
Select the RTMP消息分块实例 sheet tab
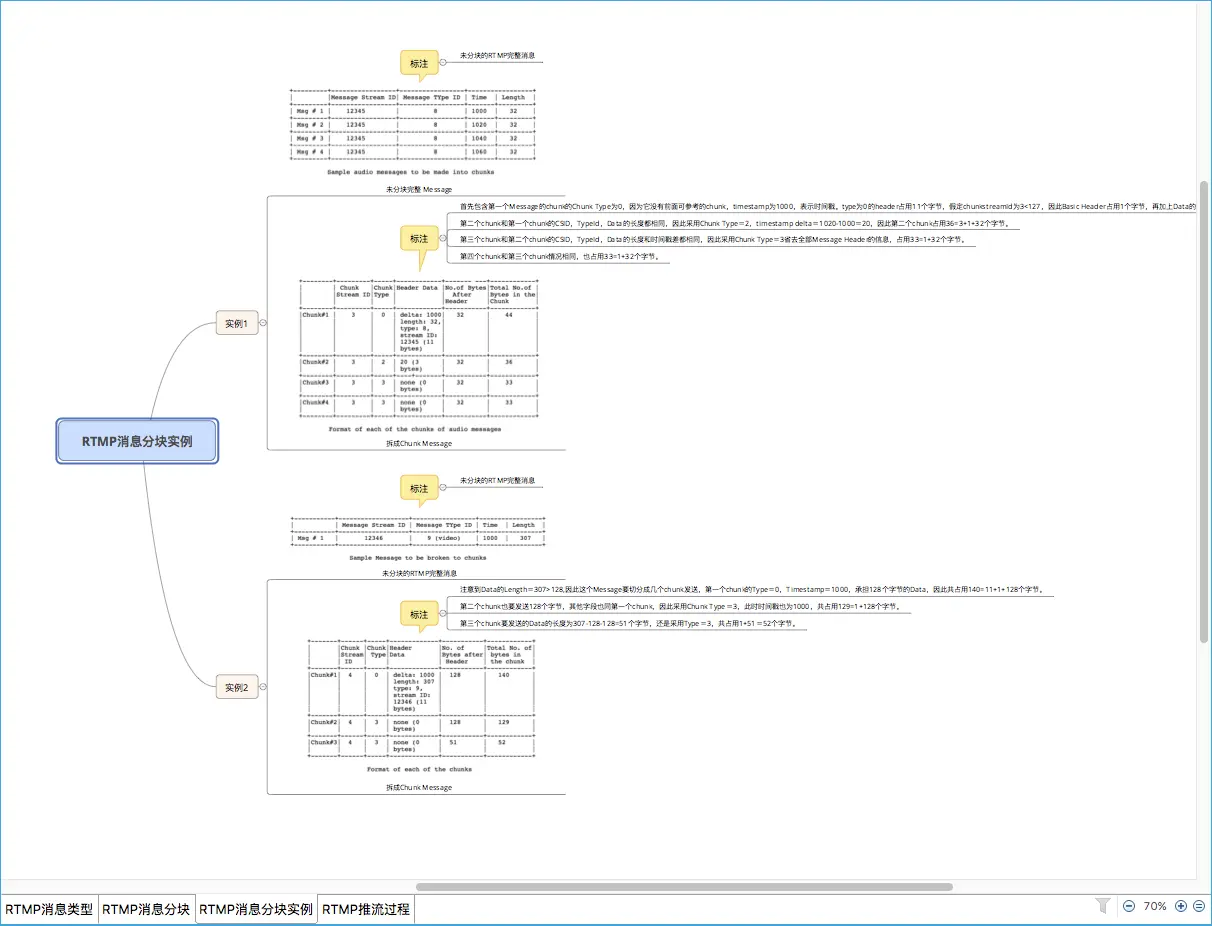point(256,910)
